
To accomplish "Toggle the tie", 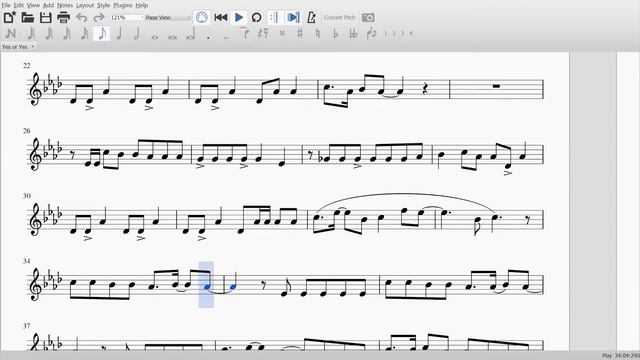I will point(244,33).
